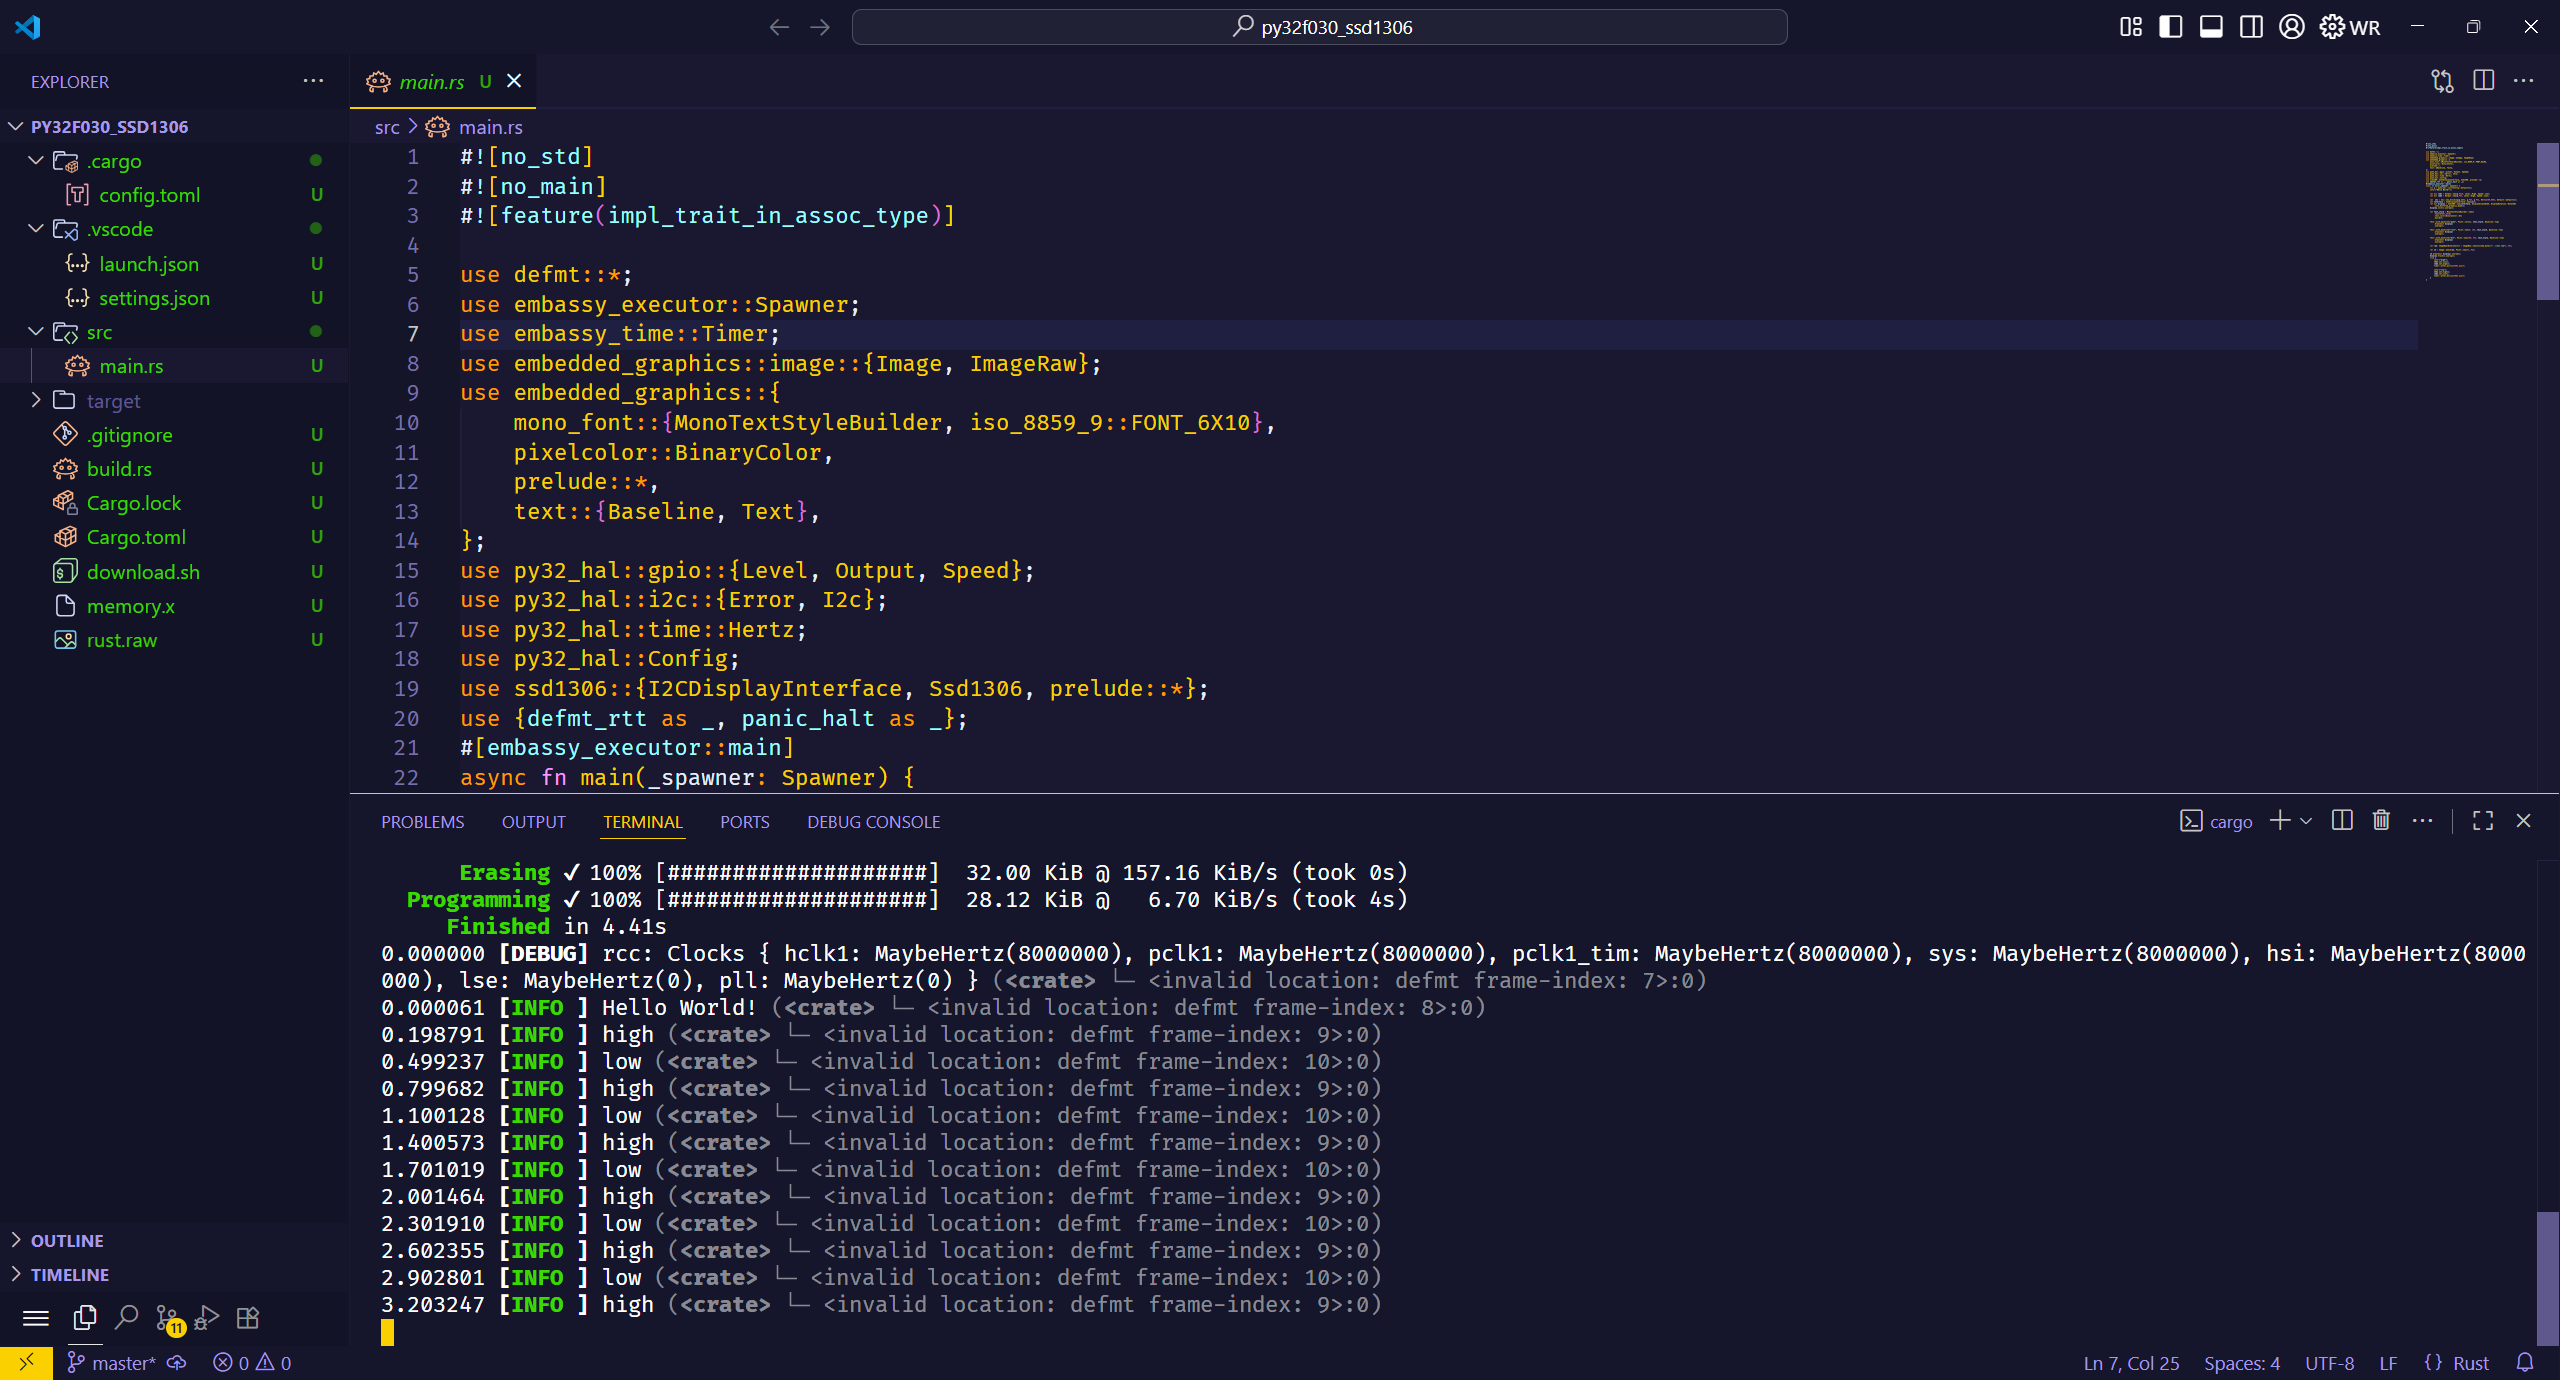2560x1380 pixels.
Task: Open changes compare icon in editor toolbar
Action: 2442,81
